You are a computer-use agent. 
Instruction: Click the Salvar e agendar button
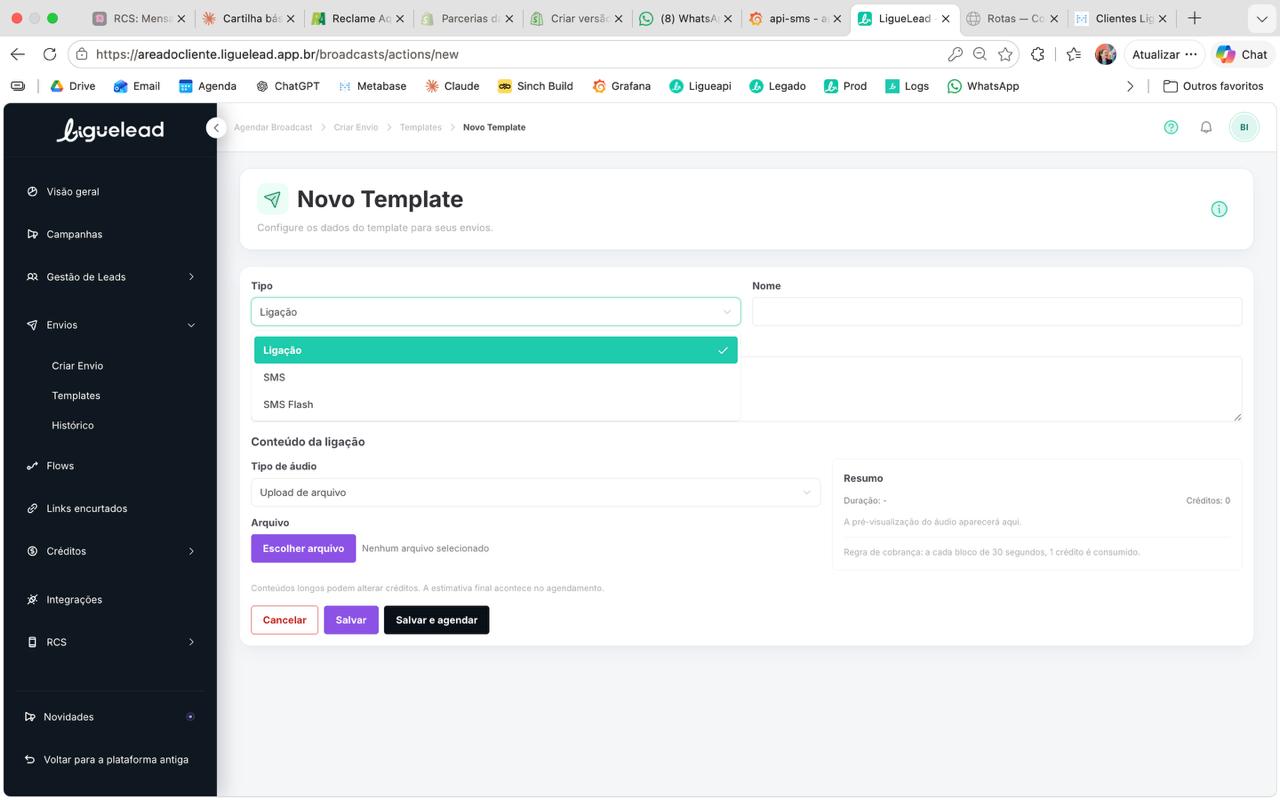(x=437, y=620)
